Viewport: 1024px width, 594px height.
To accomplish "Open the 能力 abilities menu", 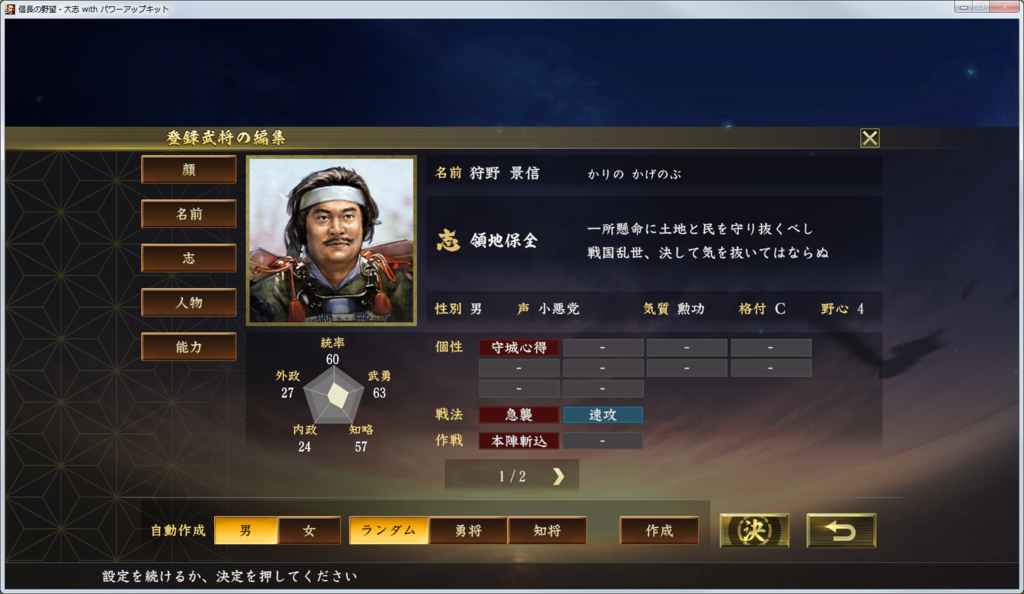I will click(189, 347).
